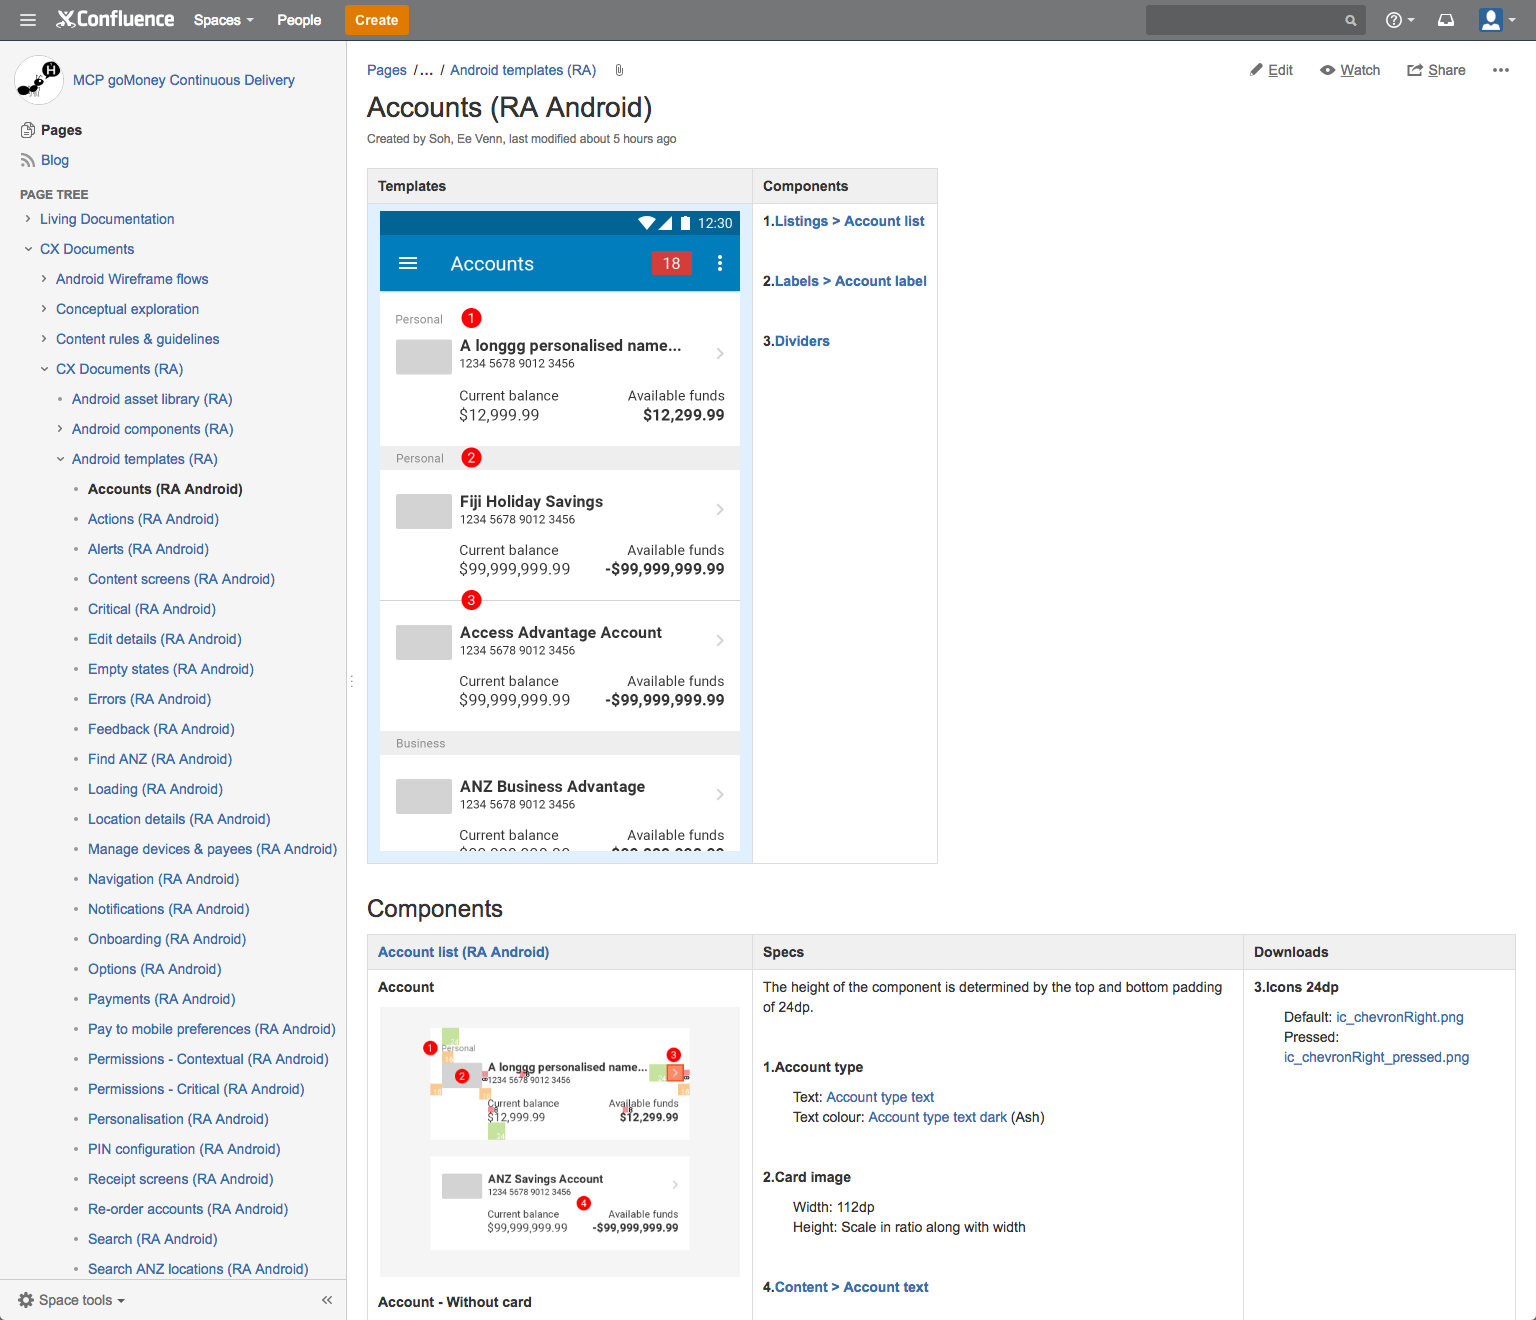Open Personalisation (RA Android) page
1536x1320 pixels.
(x=178, y=1119)
